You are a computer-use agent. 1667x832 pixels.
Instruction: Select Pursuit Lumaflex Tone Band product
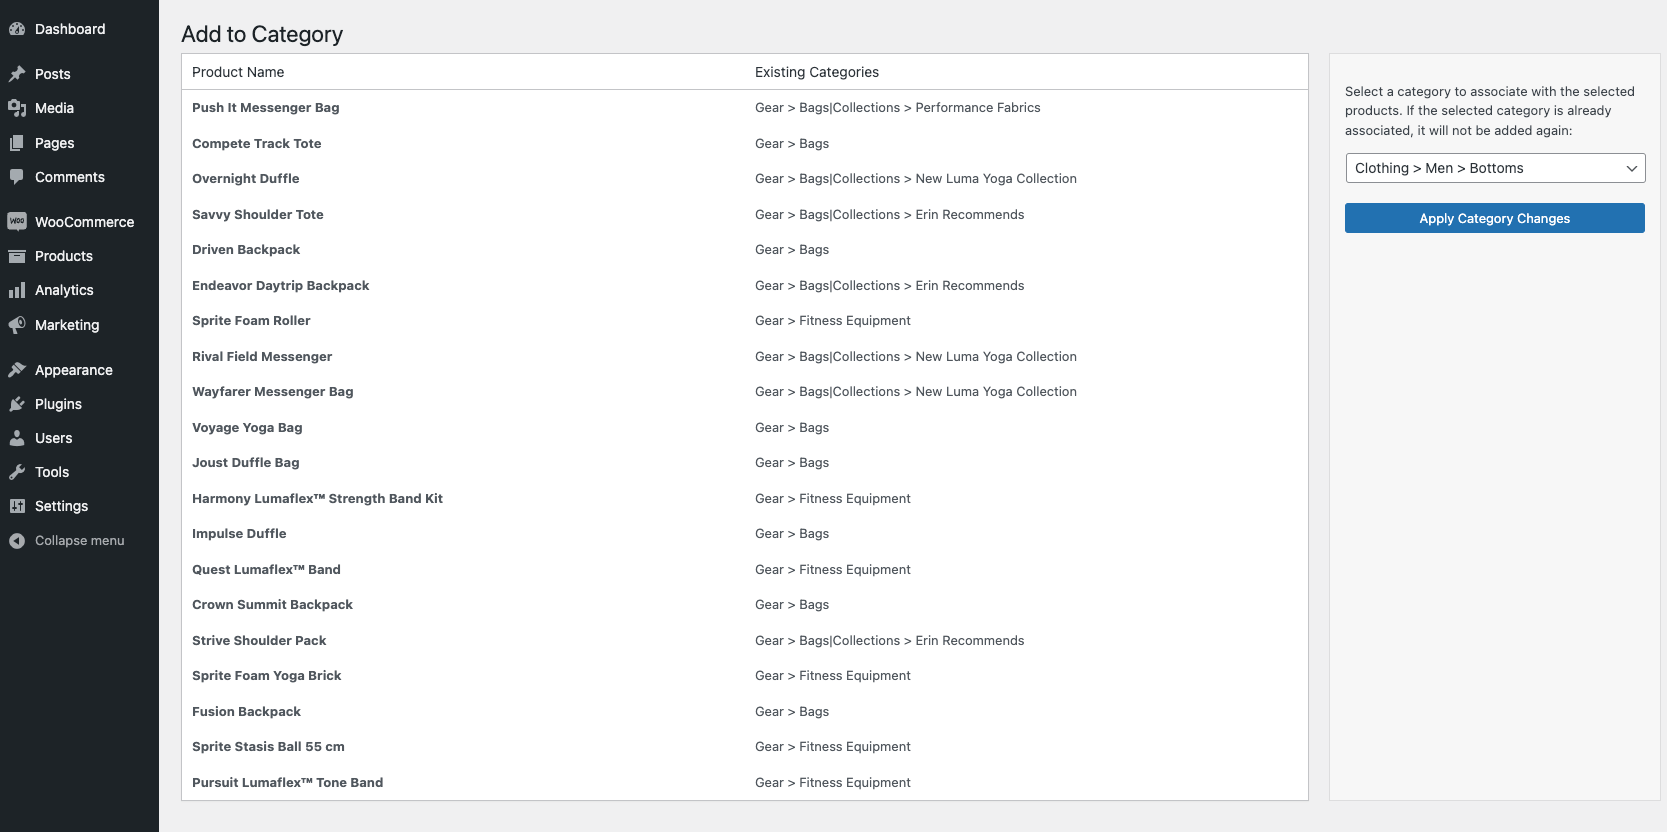(x=288, y=783)
